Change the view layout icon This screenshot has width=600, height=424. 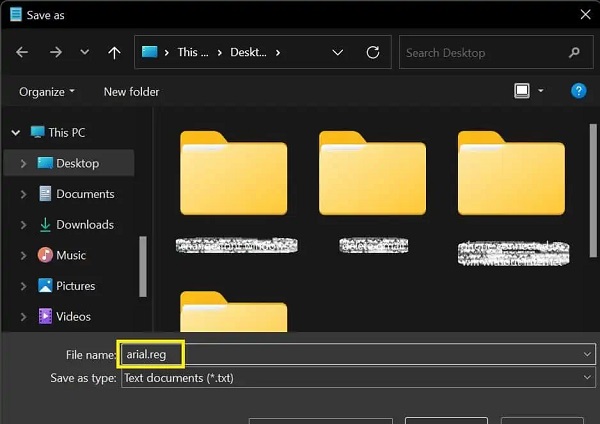point(522,91)
